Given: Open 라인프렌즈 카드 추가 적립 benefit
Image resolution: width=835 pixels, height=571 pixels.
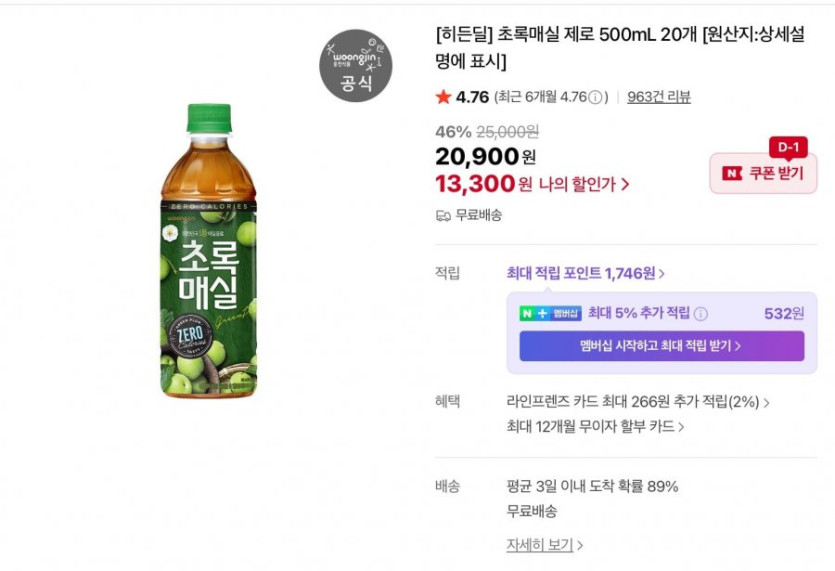Looking at the screenshot, I should coord(638,402).
